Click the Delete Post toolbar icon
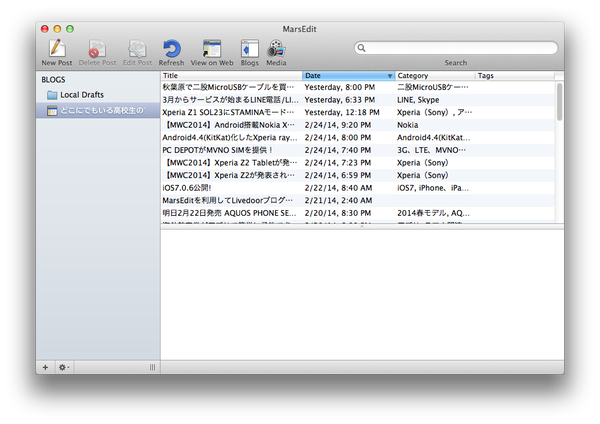The image size is (600, 424). 97,49
